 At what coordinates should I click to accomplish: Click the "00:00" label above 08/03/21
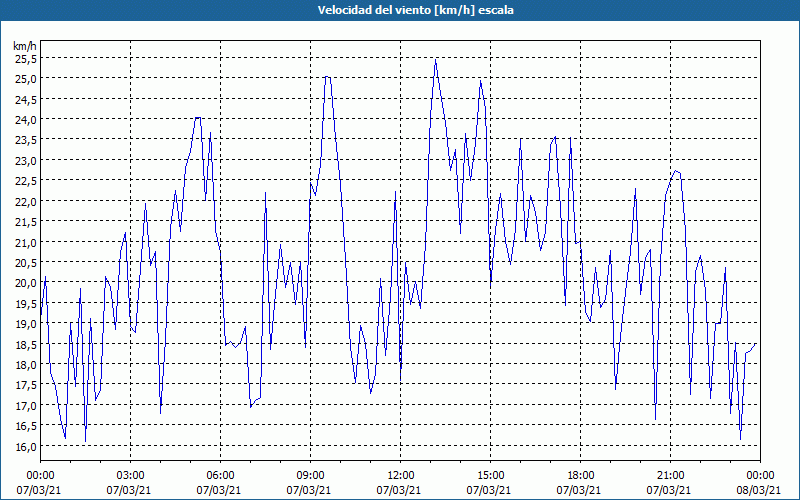pos(760,476)
